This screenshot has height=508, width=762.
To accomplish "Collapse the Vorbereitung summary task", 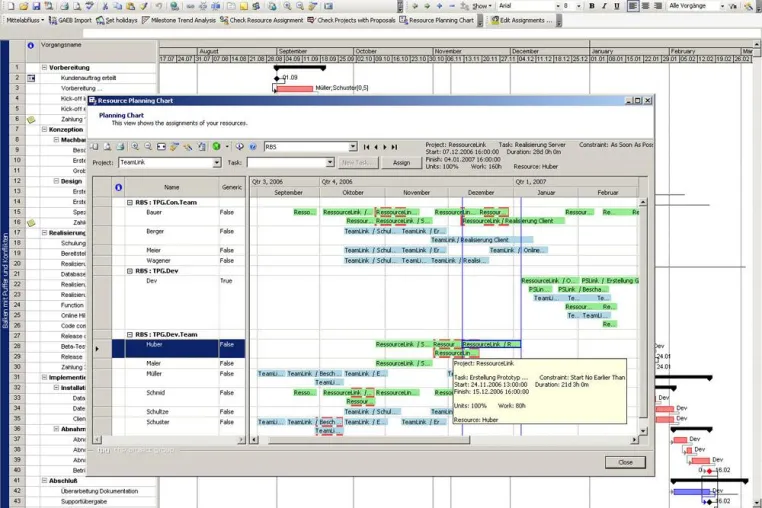I will click(44, 68).
